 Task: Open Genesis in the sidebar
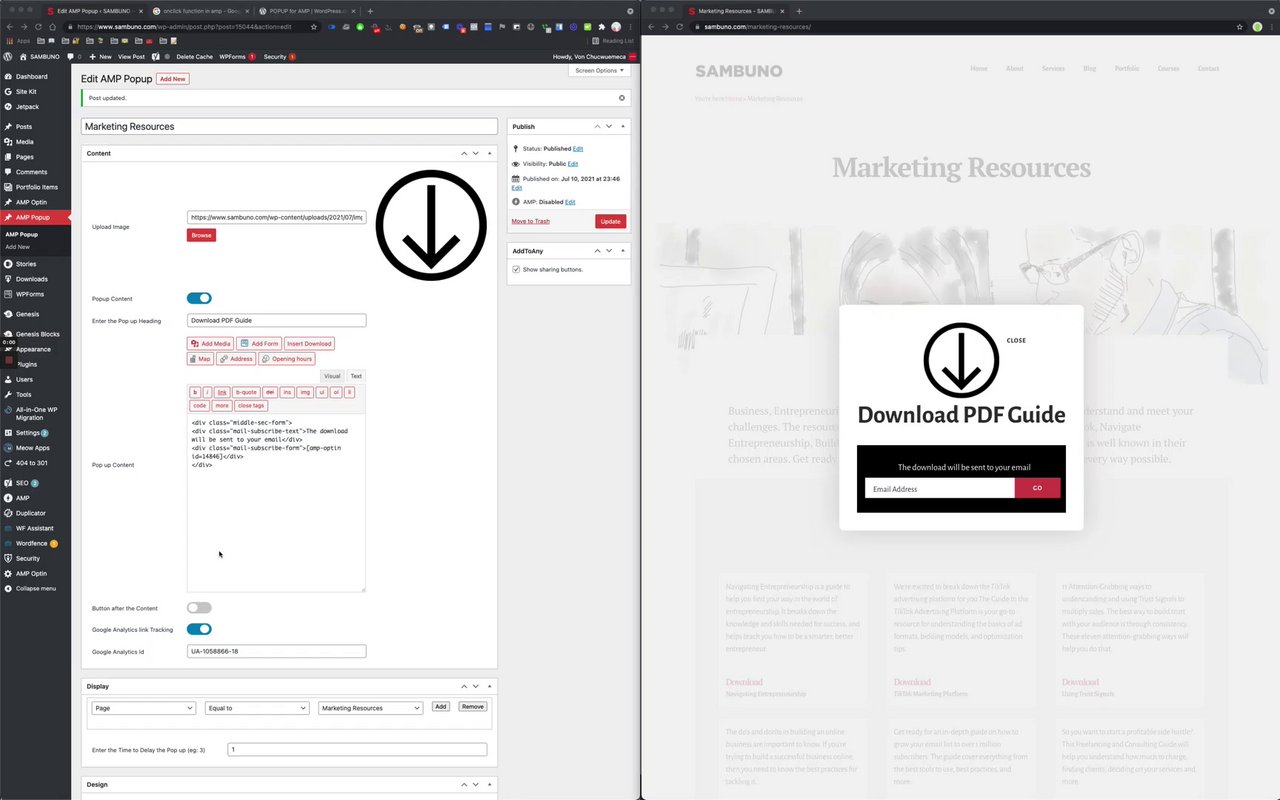click(27, 314)
